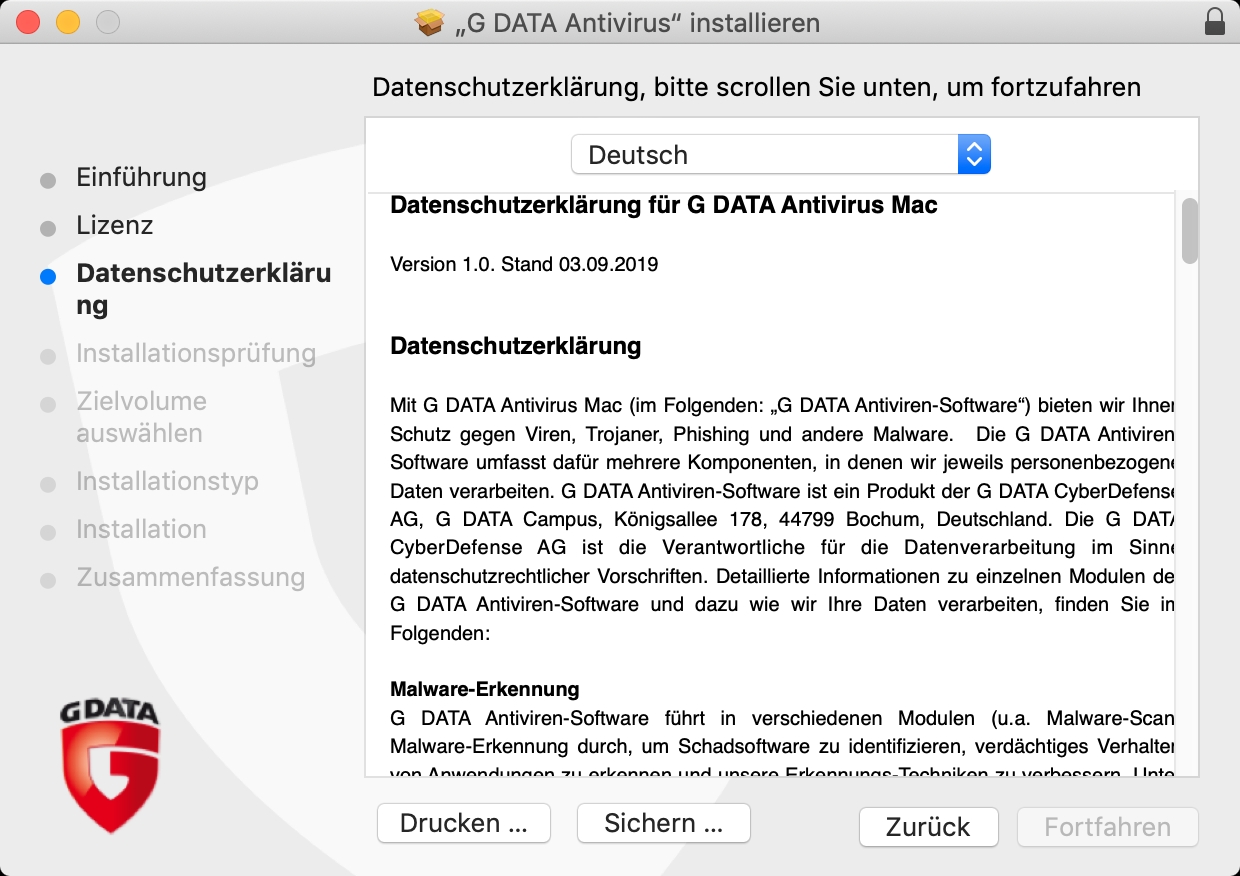Image resolution: width=1240 pixels, height=876 pixels.
Task: Select the Zielvolume auswählen step
Action: point(141,417)
